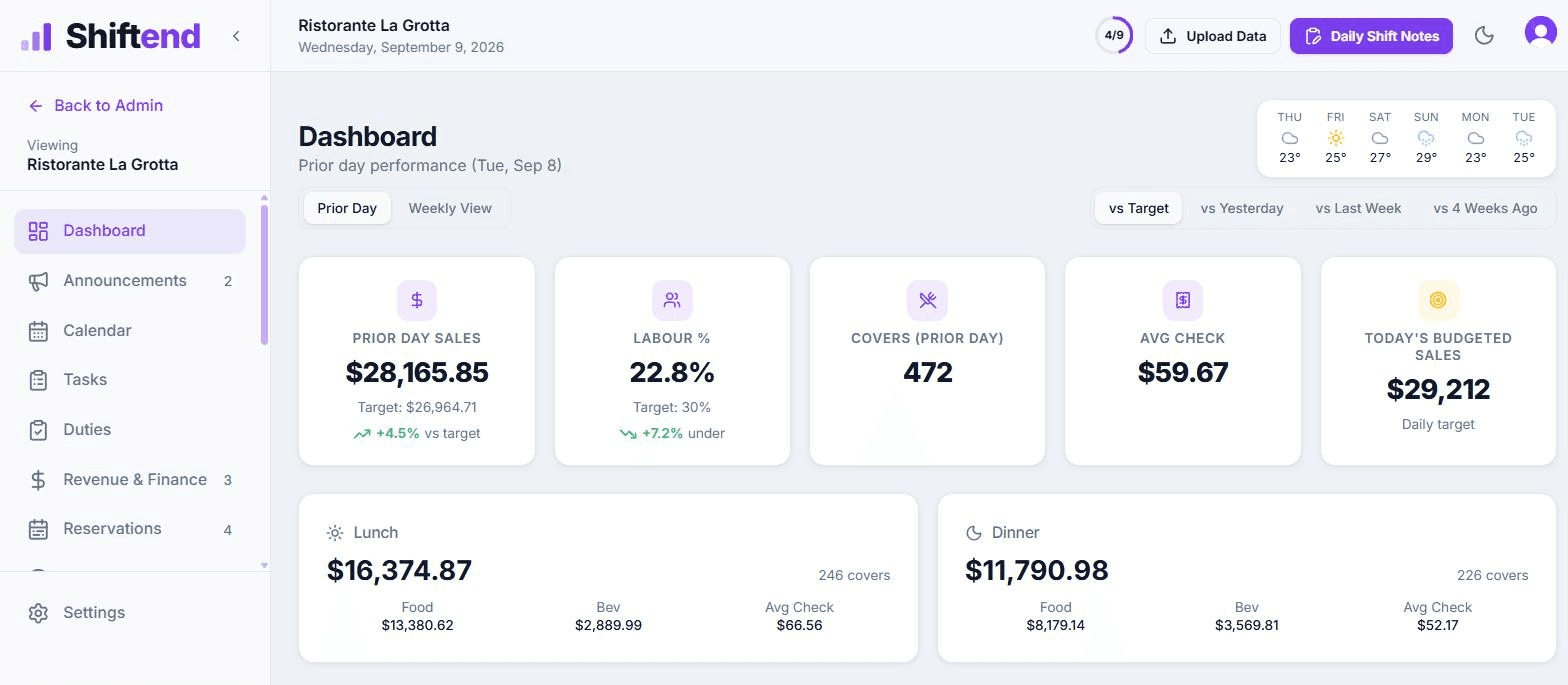Click the upward trend arrow icon
The height and width of the screenshot is (685, 1568).
(362, 434)
